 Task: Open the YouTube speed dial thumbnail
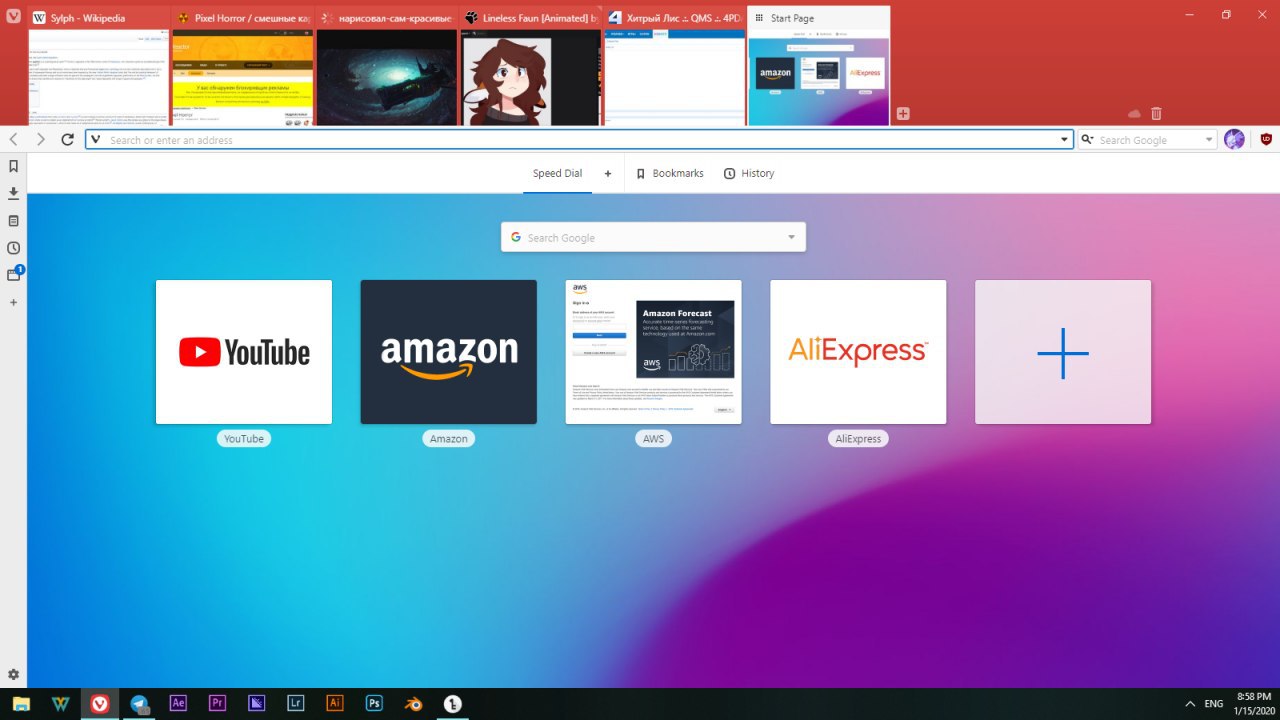[x=244, y=352]
